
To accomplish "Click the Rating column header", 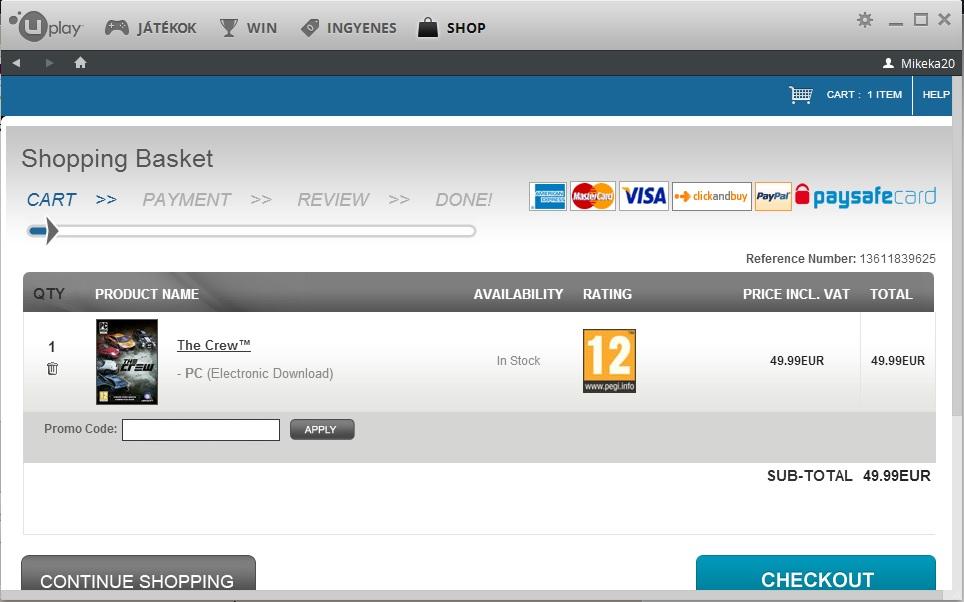I will (x=607, y=294).
